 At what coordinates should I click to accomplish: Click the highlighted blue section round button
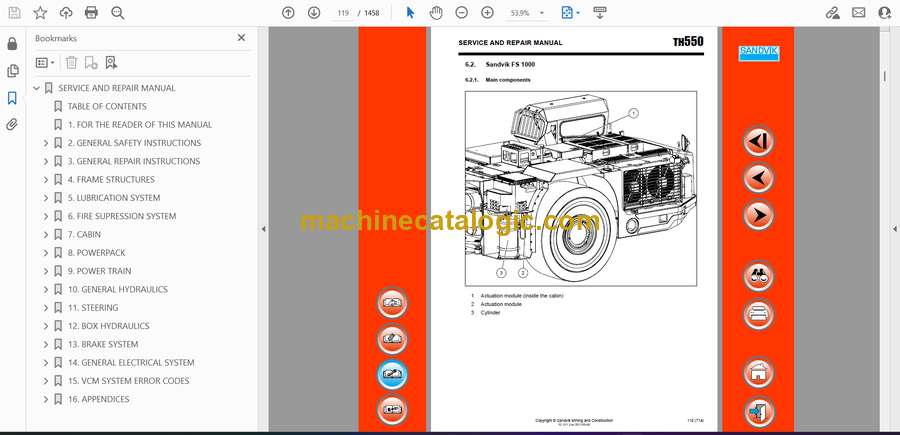point(392,374)
